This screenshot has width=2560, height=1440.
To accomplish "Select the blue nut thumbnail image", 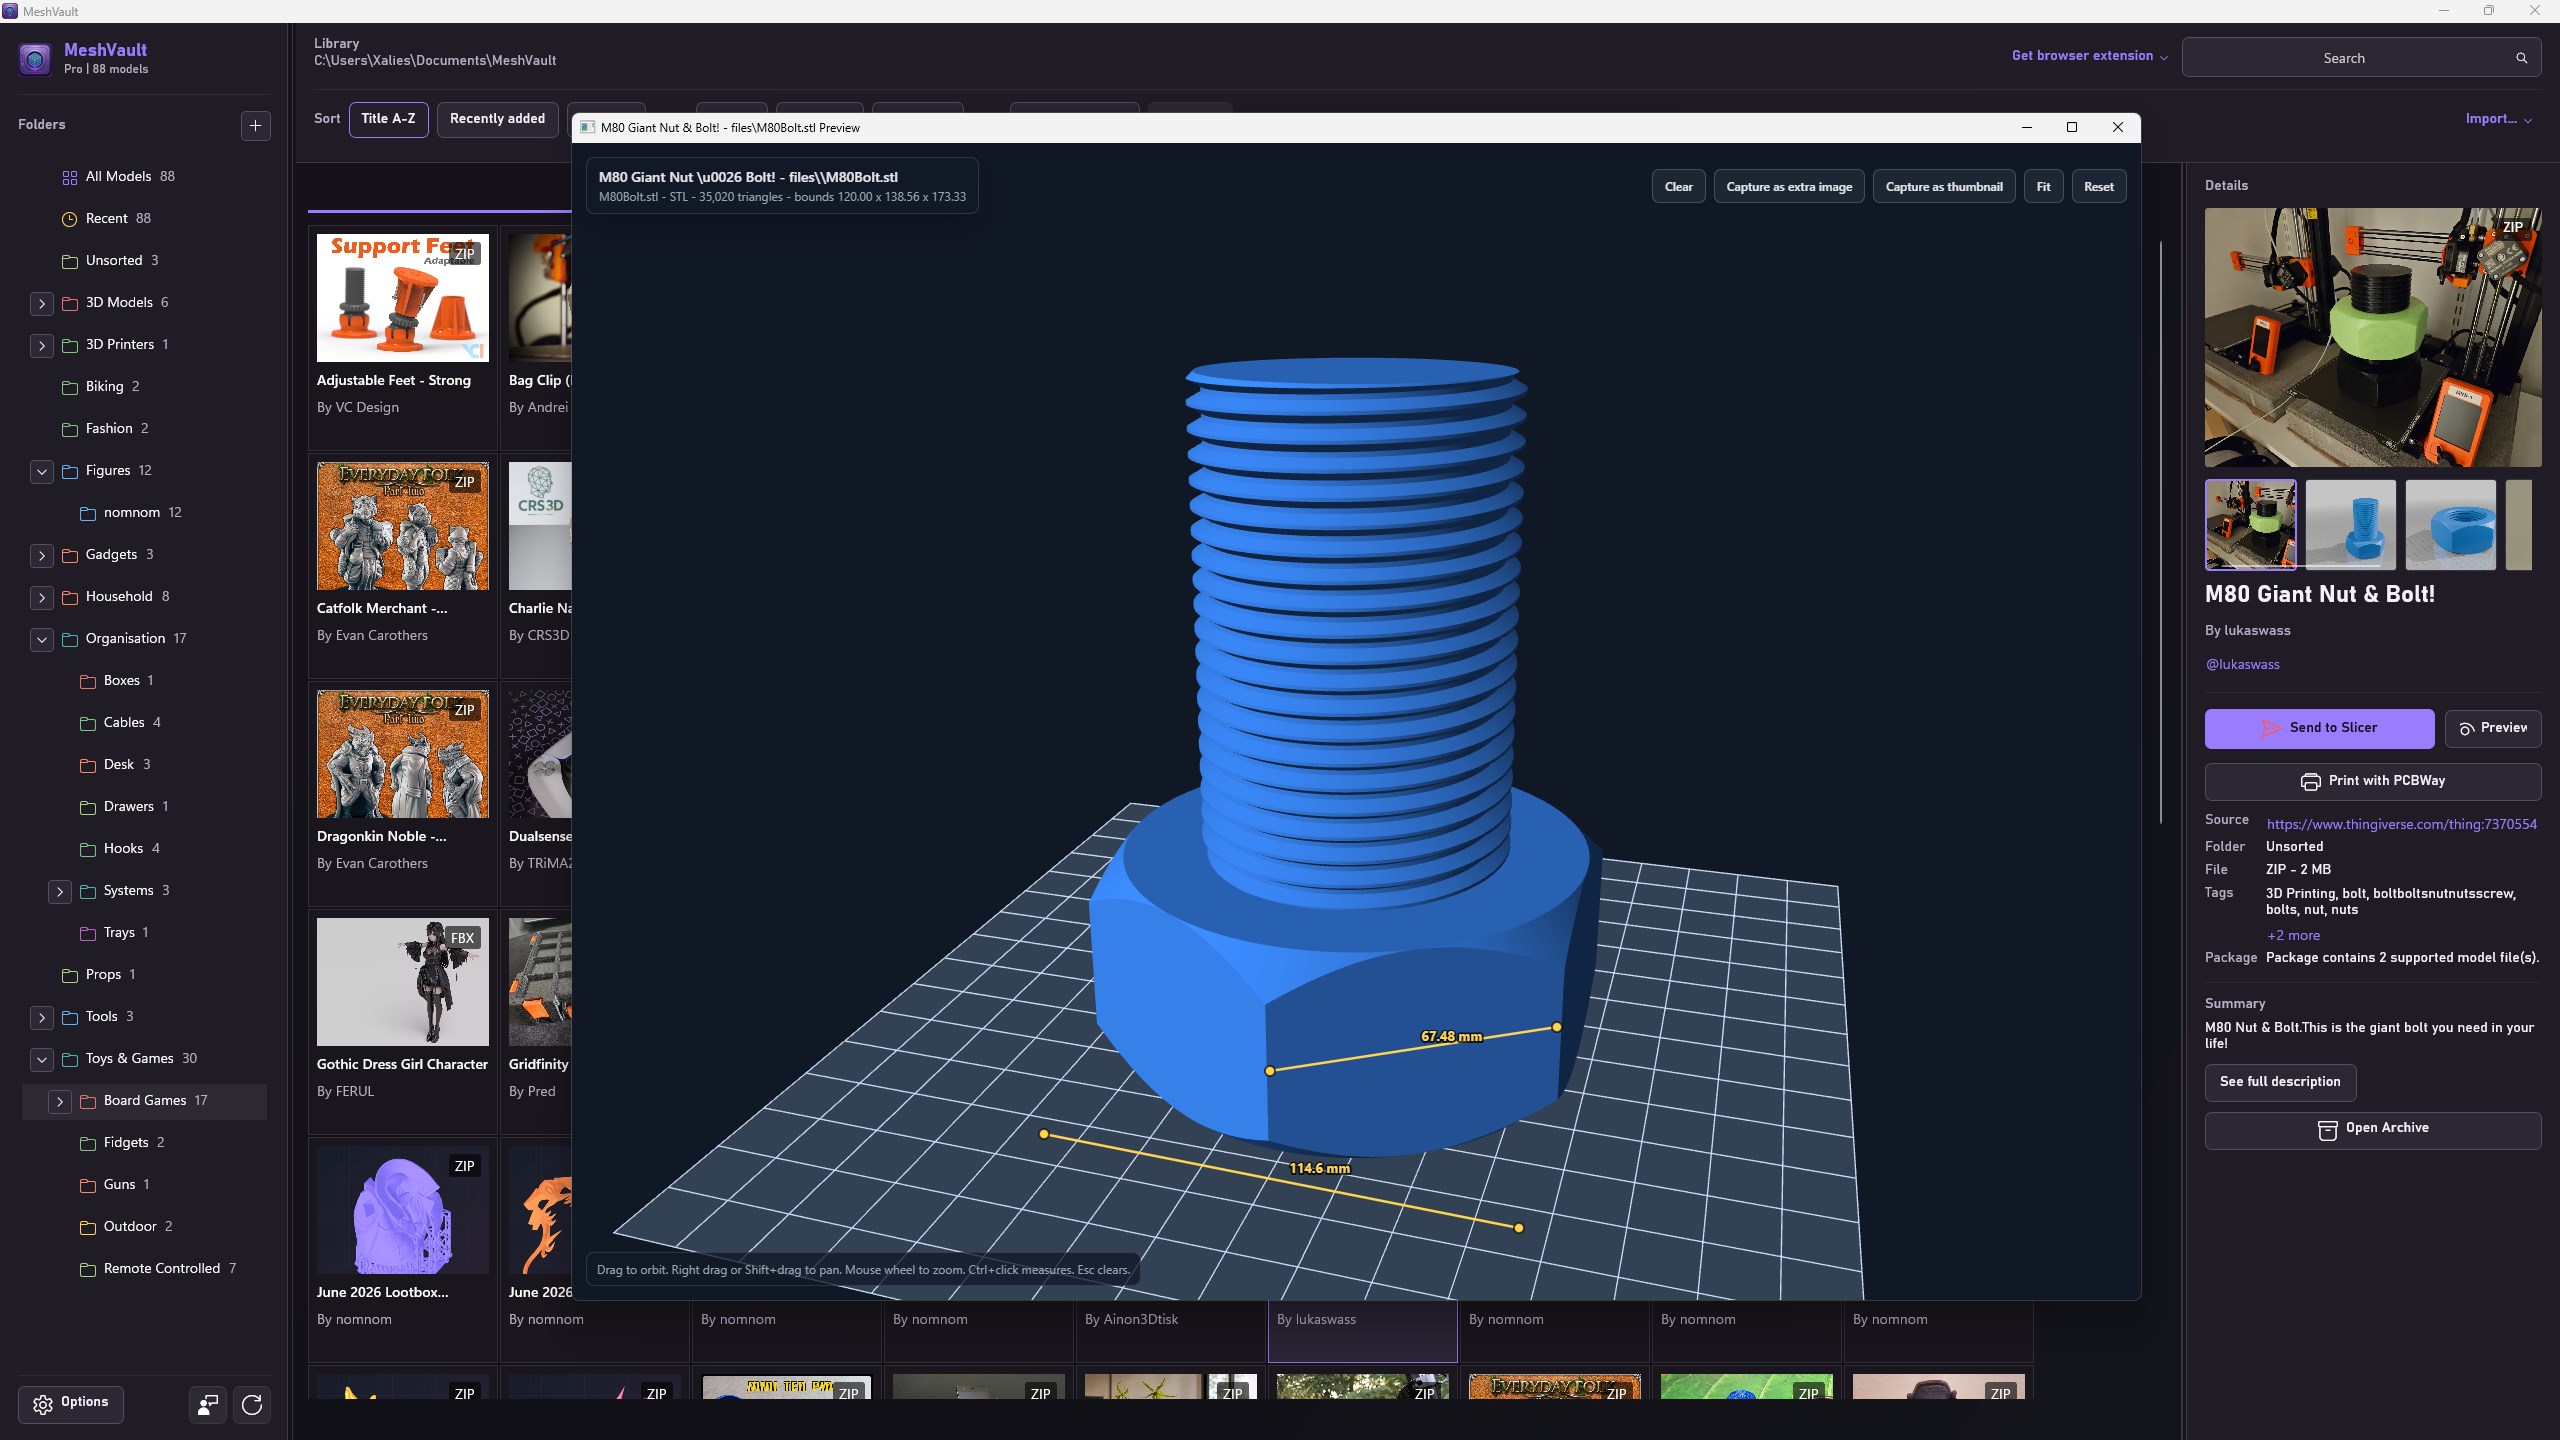I will pyautogui.click(x=2450, y=525).
